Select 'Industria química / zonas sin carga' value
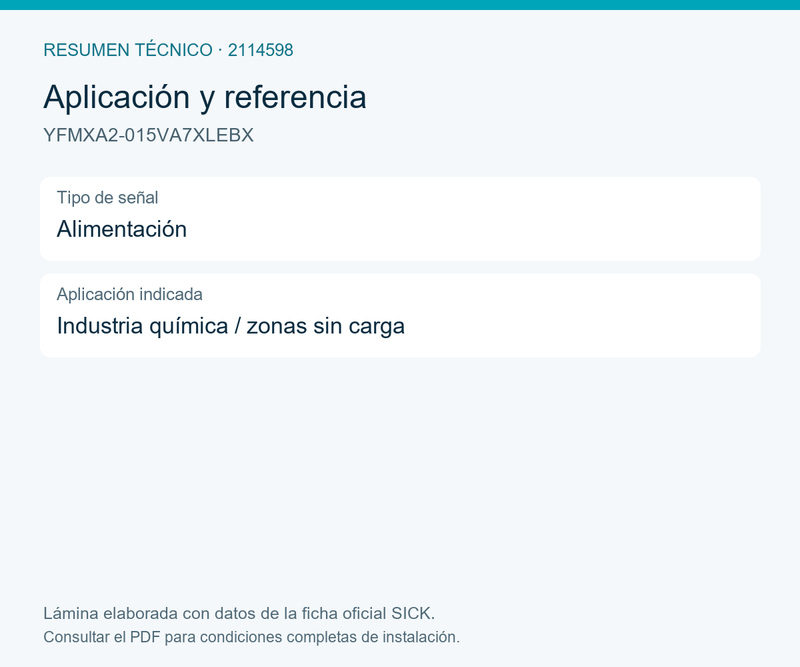This screenshot has height=667, width=800. pos(231,326)
